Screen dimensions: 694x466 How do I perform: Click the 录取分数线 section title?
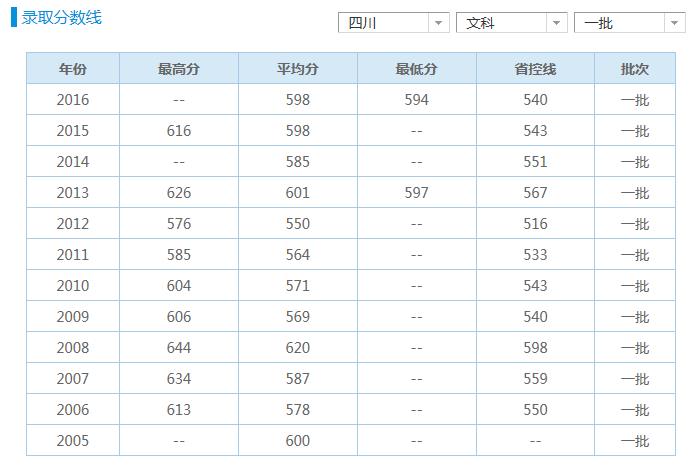[62, 18]
